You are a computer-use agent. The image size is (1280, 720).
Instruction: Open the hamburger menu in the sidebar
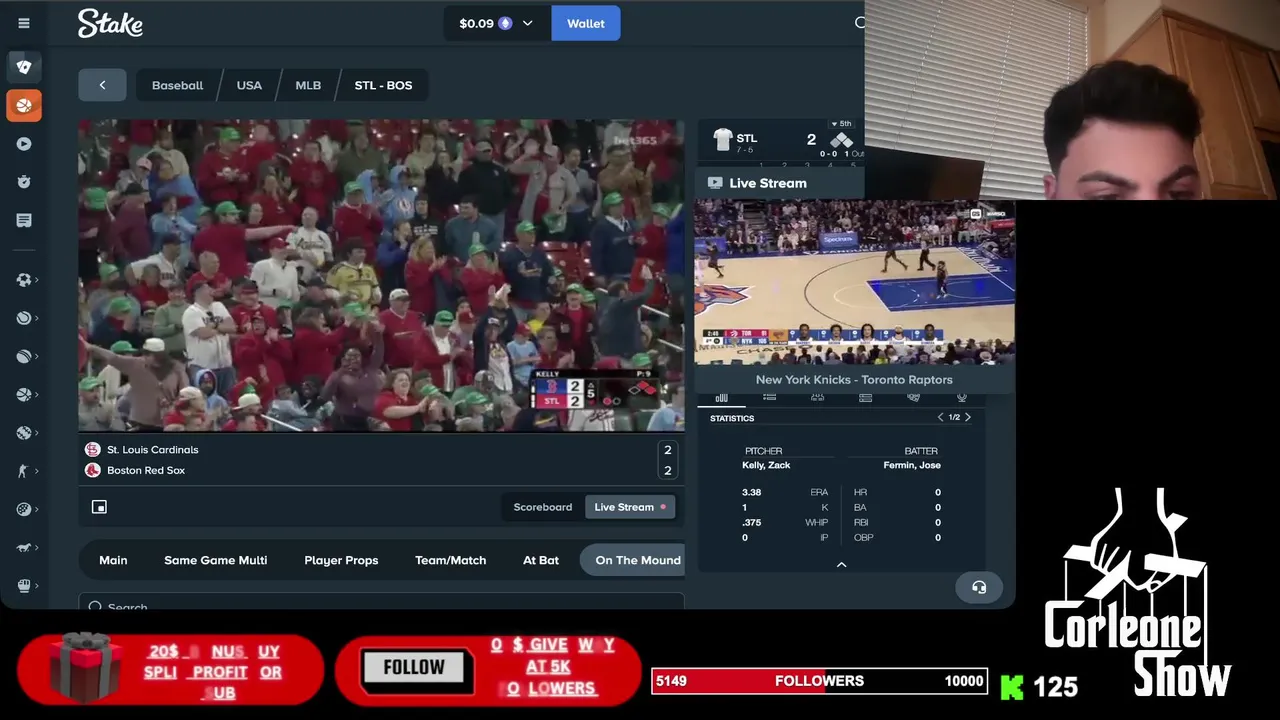24,23
